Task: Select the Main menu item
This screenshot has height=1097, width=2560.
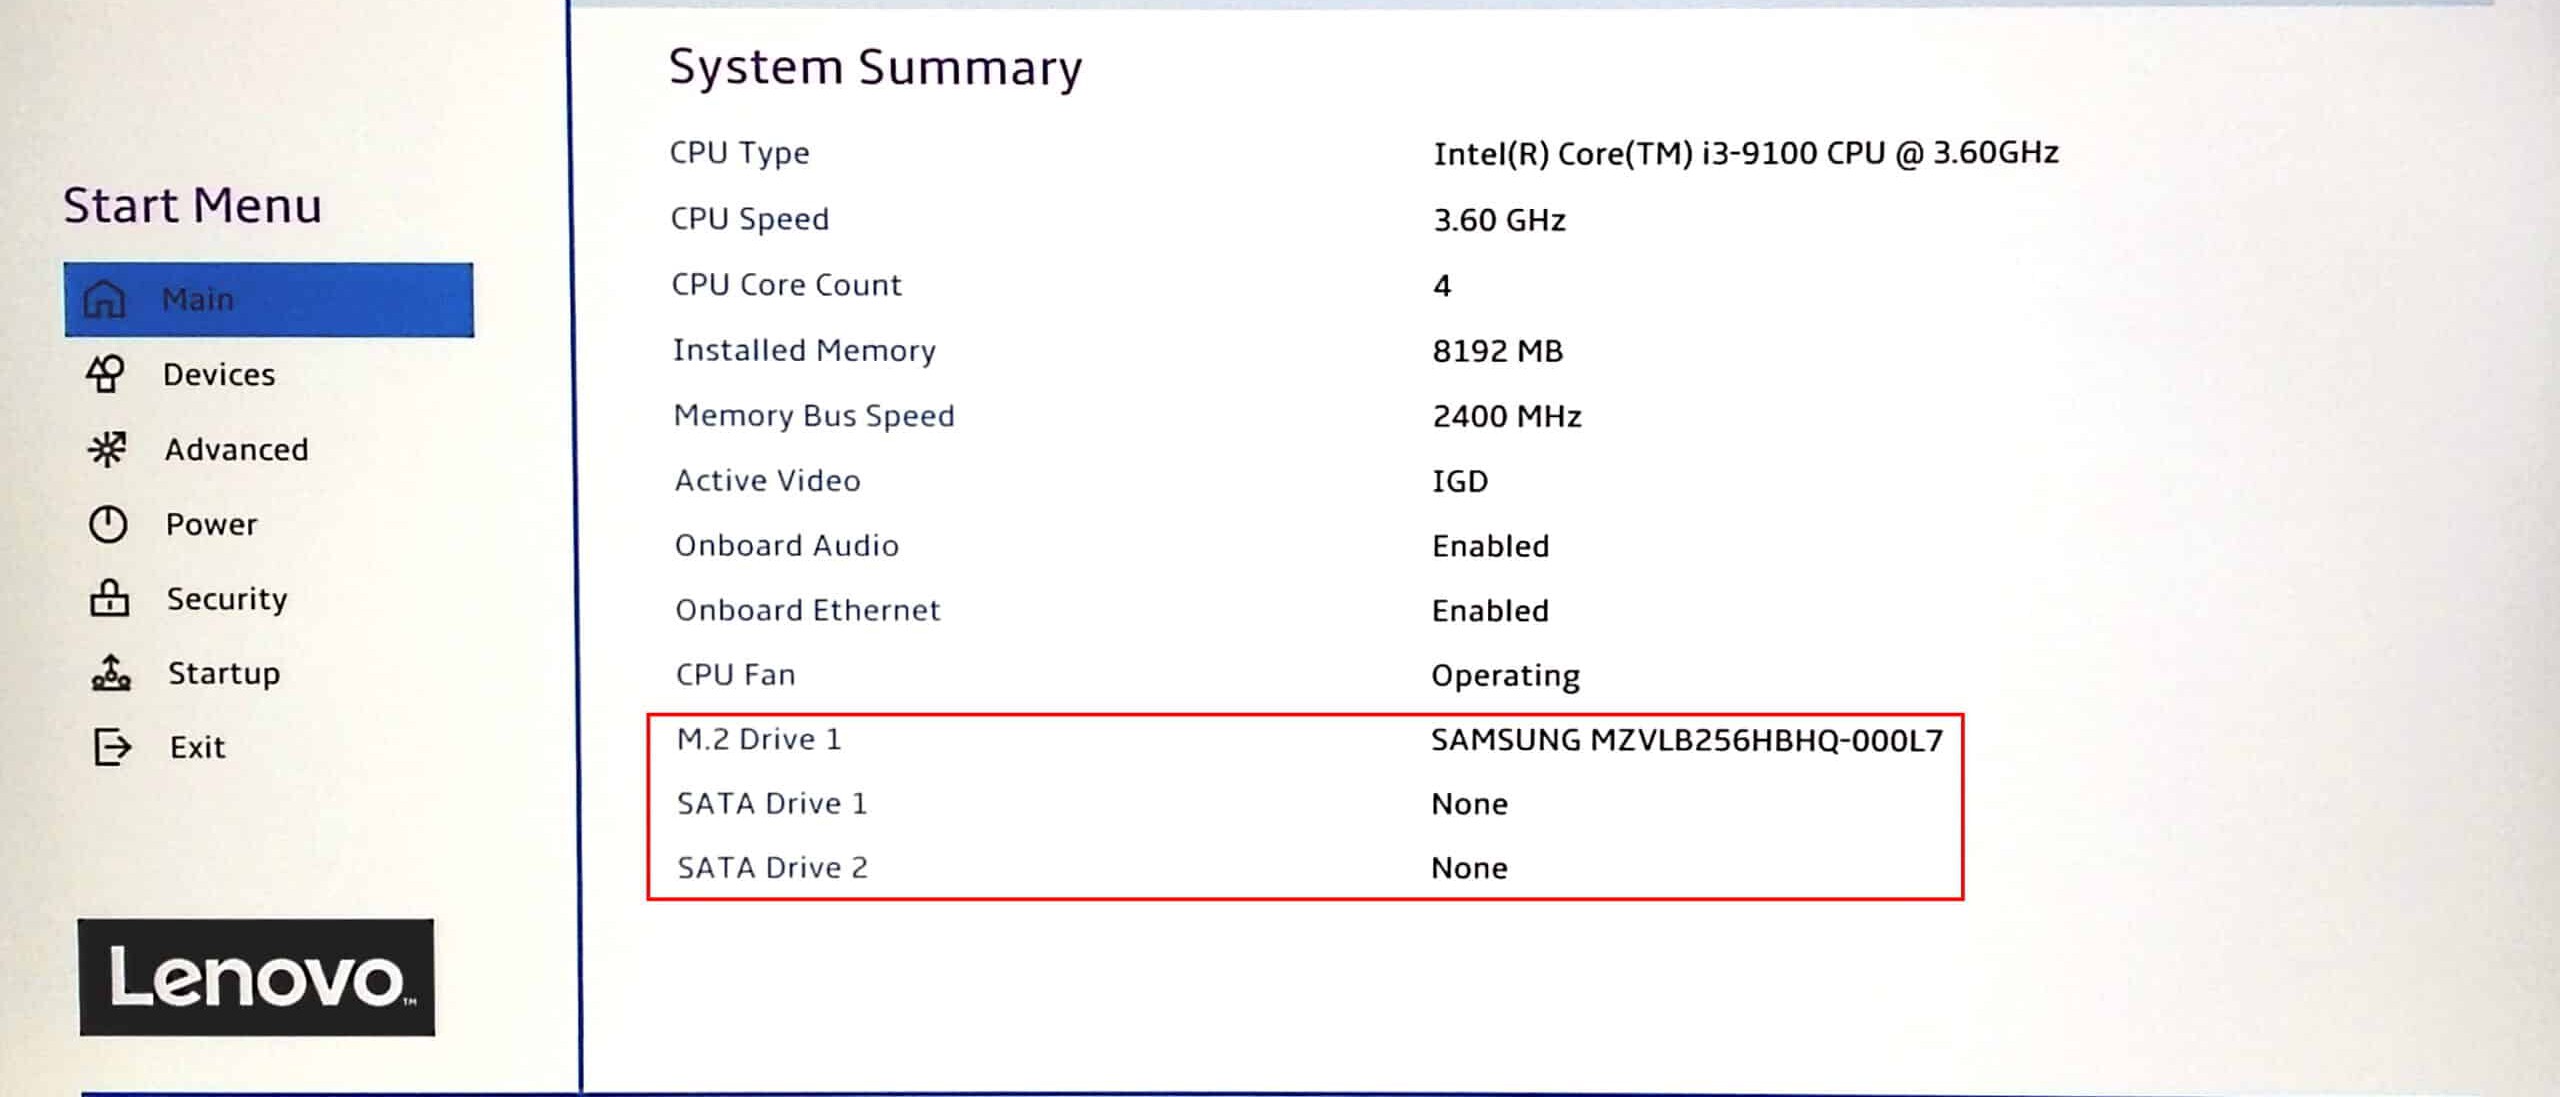Action: (x=269, y=299)
